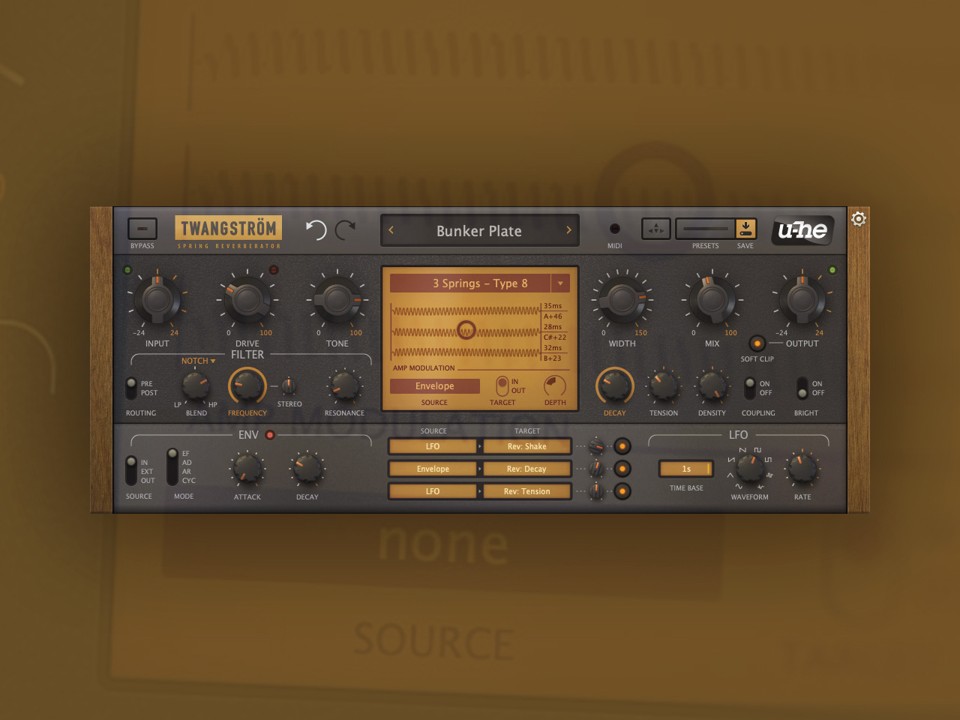Click the Bypass button
The height and width of the screenshot is (720, 960).
pos(142,229)
